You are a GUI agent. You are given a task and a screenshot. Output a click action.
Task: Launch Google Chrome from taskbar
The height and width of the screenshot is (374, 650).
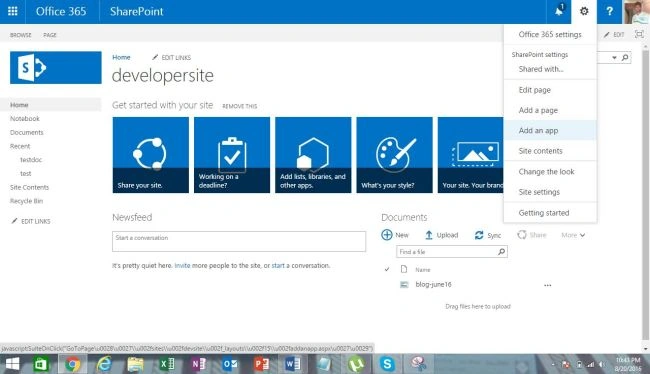pyautogui.click(x=72, y=364)
